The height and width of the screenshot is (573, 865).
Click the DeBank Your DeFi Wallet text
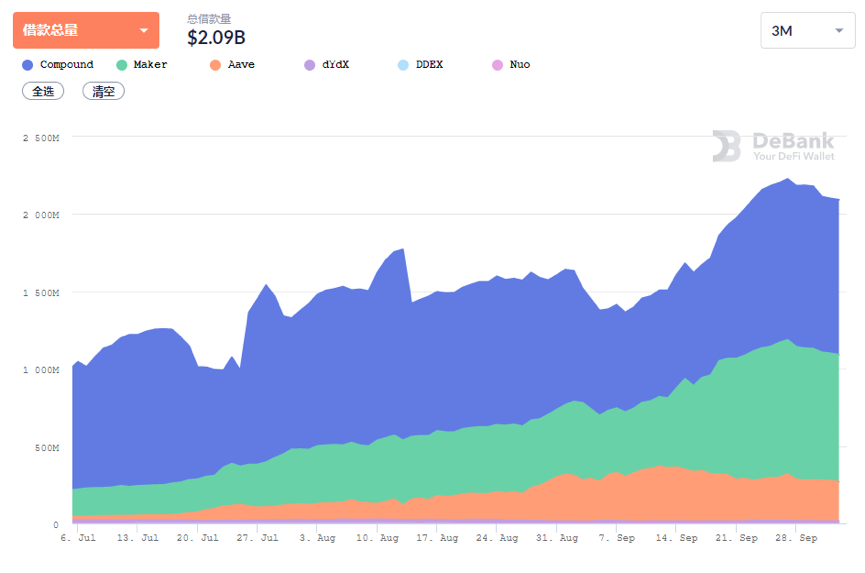pos(793,146)
